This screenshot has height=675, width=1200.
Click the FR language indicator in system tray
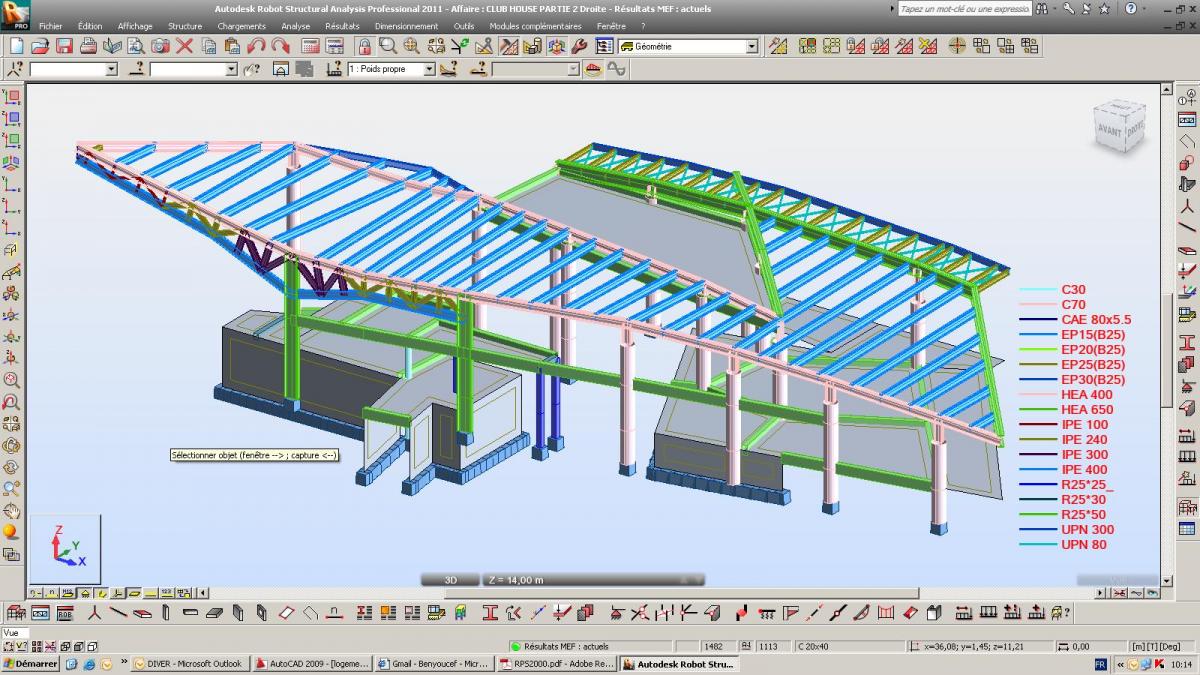tap(1101, 663)
